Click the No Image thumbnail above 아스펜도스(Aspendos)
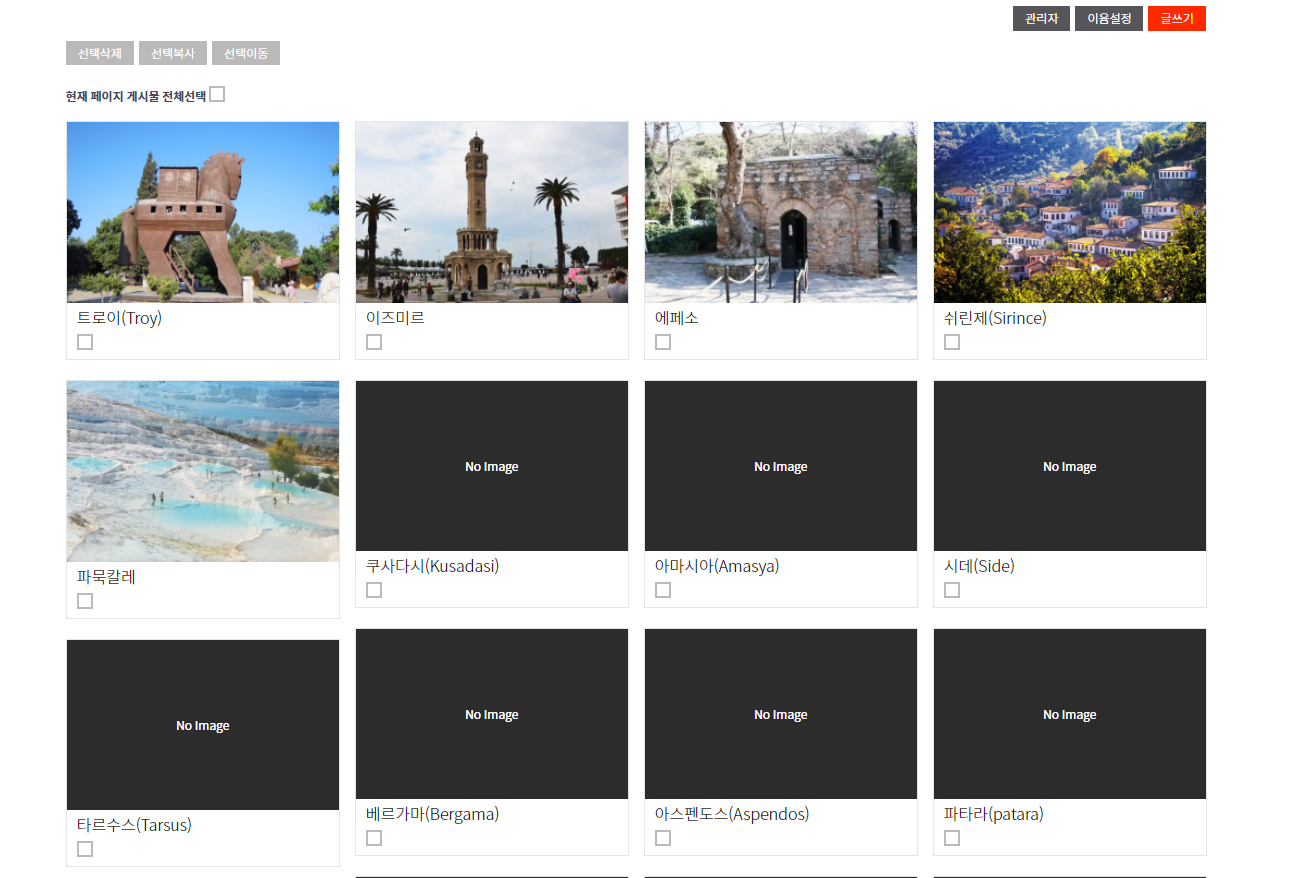The image size is (1304, 878). (x=781, y=714)
